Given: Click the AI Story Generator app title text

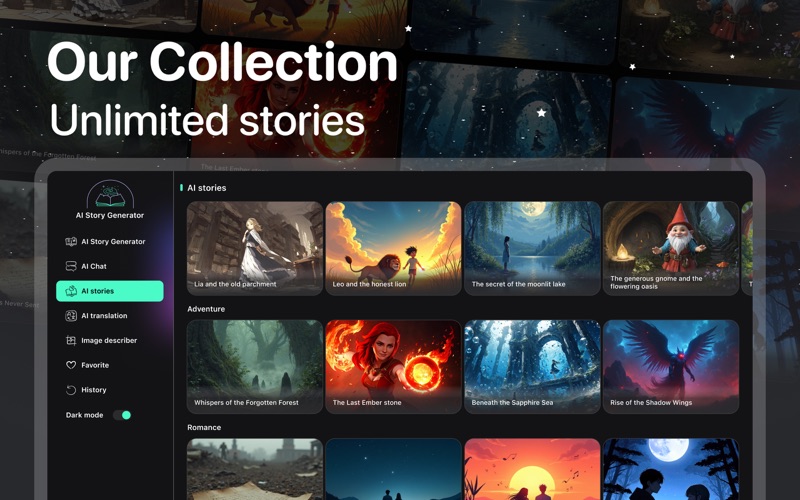Looking at the screenshot, I should [x=110, y=215].
